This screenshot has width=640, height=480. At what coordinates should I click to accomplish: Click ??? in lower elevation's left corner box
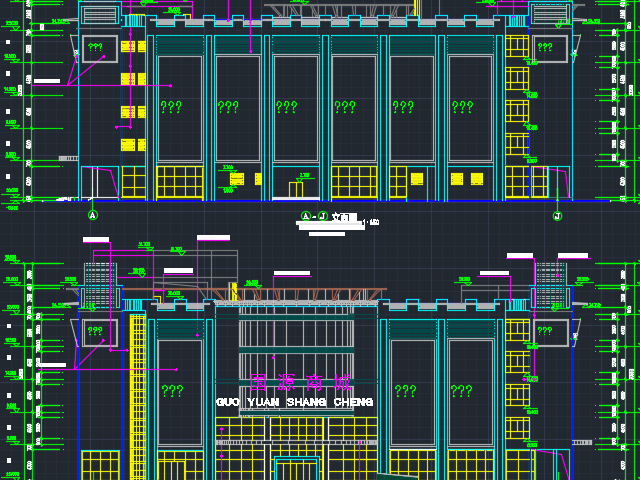[95, 331]
